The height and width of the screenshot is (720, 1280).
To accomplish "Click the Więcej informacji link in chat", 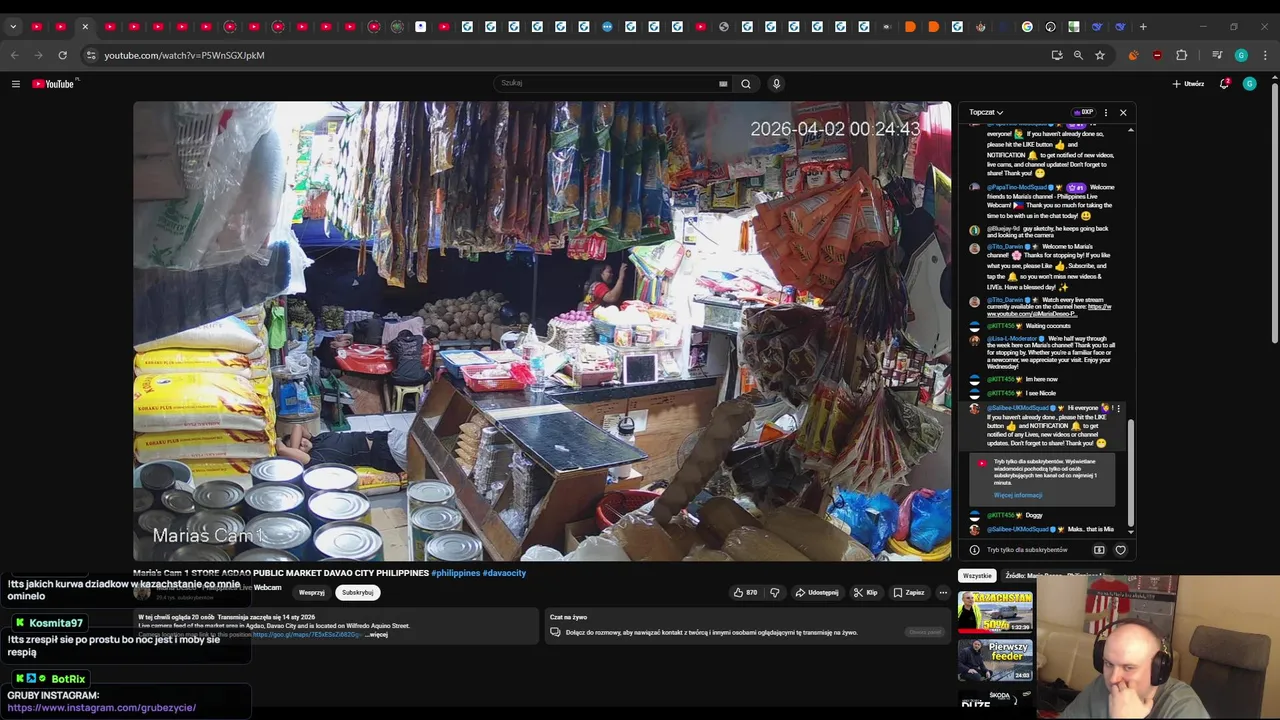I will point(1018,495).
